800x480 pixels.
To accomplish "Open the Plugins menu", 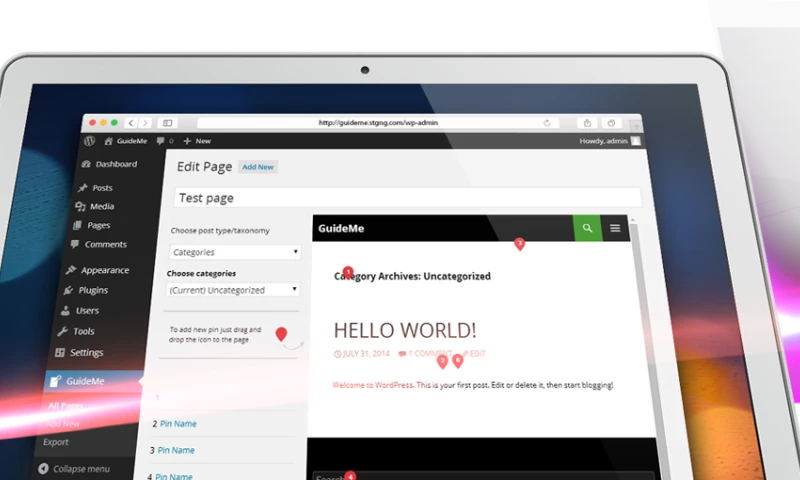I will [86, 290].
